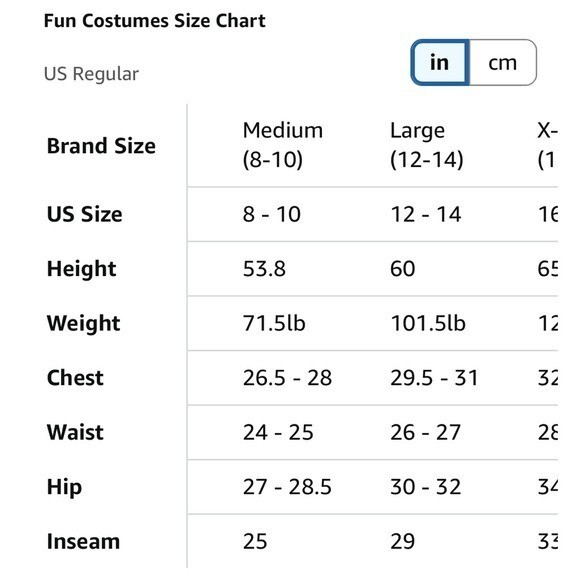Image resolution: width=580 pixels, height=580 pixels.
Task: Click Medium waist 24 - 25 cell
Action: click(x=278, y=432)
